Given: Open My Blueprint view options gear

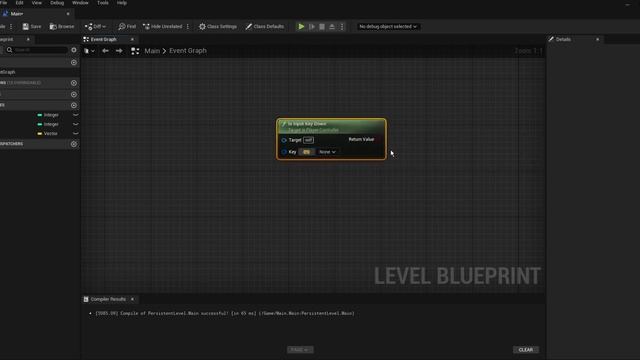Looking at the screenshot, I should tap(74, 50).
